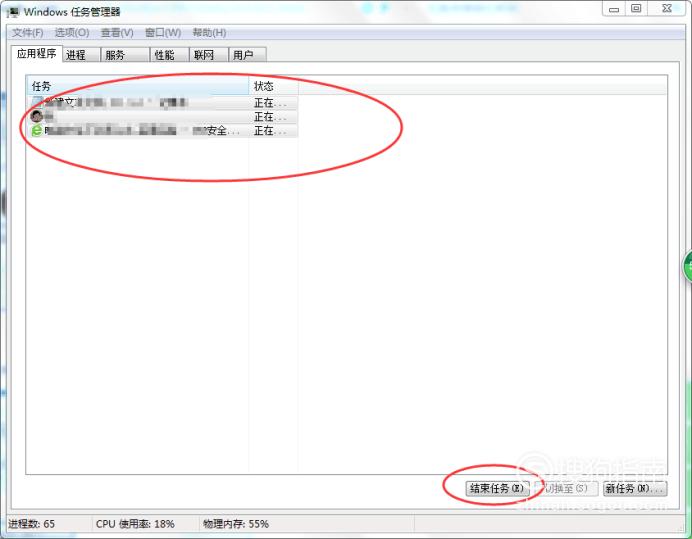Click the CPU 使用率: 18% status entry

click(x=135, y=524)
